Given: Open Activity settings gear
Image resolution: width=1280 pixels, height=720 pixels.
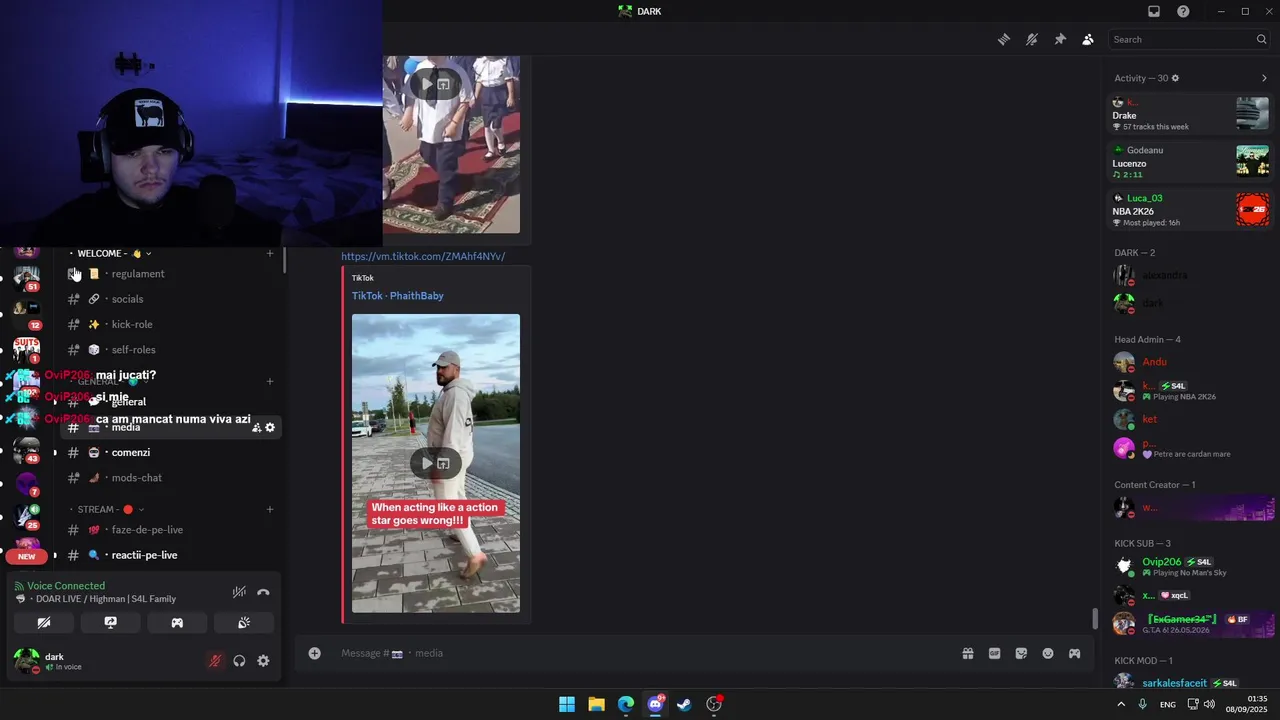Looking at the screenshot, I should 1175,78.
